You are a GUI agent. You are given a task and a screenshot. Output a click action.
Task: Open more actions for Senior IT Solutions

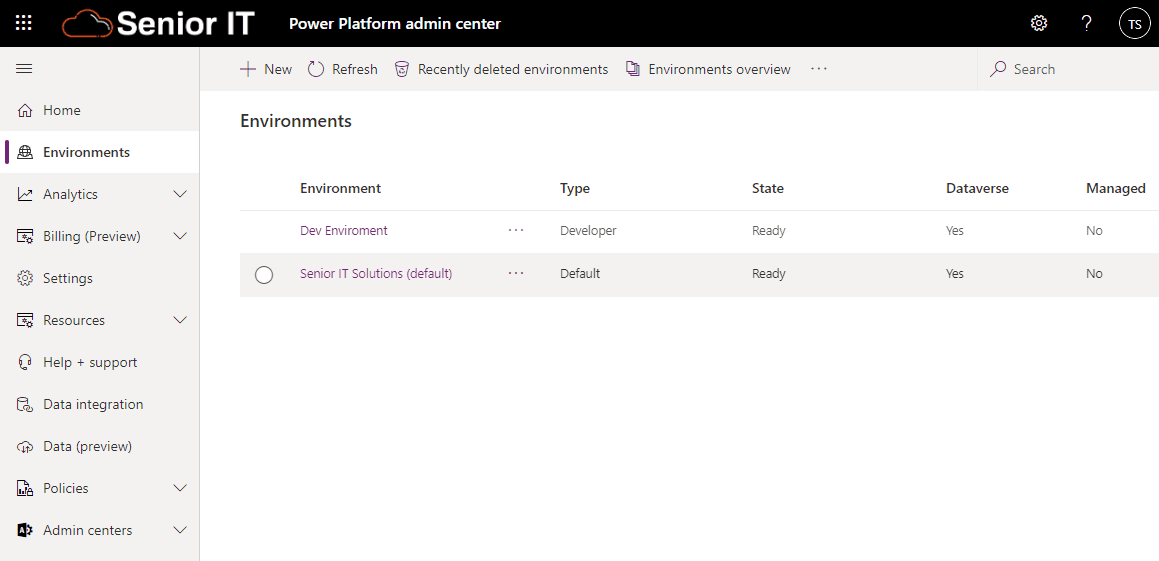tap(516, 273)
